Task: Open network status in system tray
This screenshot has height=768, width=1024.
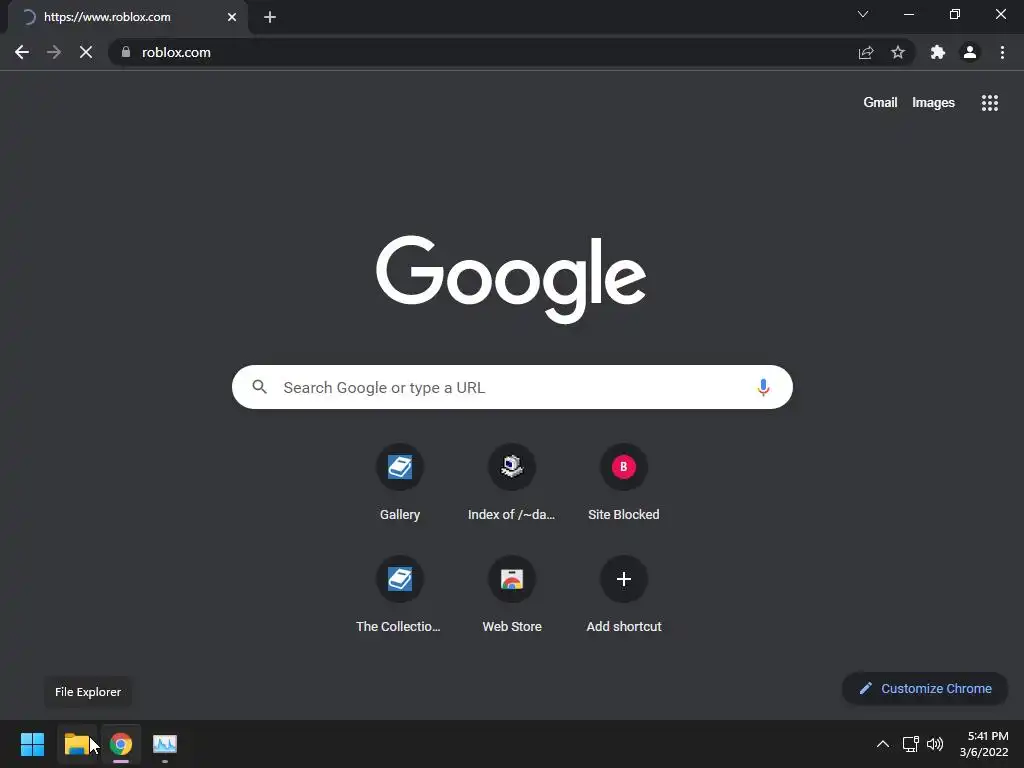Action: 910,744
